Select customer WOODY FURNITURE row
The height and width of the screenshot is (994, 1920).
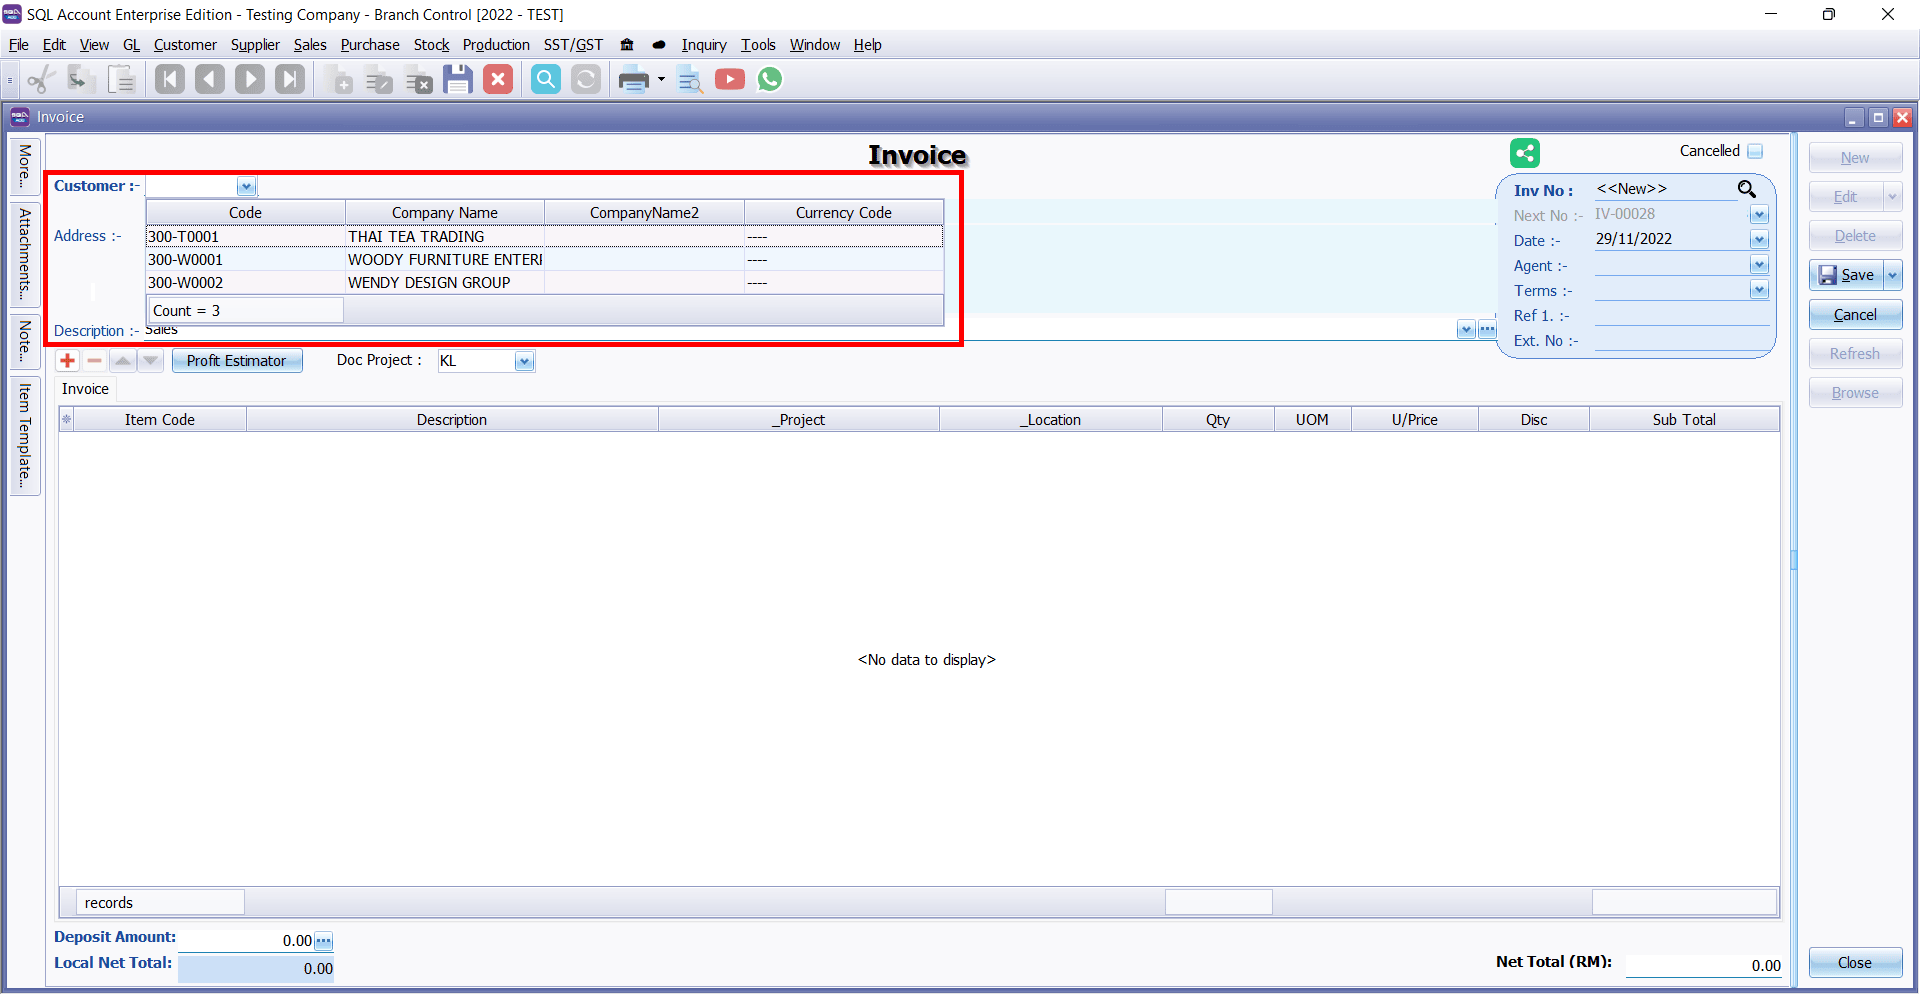pyautogui.click(x=544, y=260)
